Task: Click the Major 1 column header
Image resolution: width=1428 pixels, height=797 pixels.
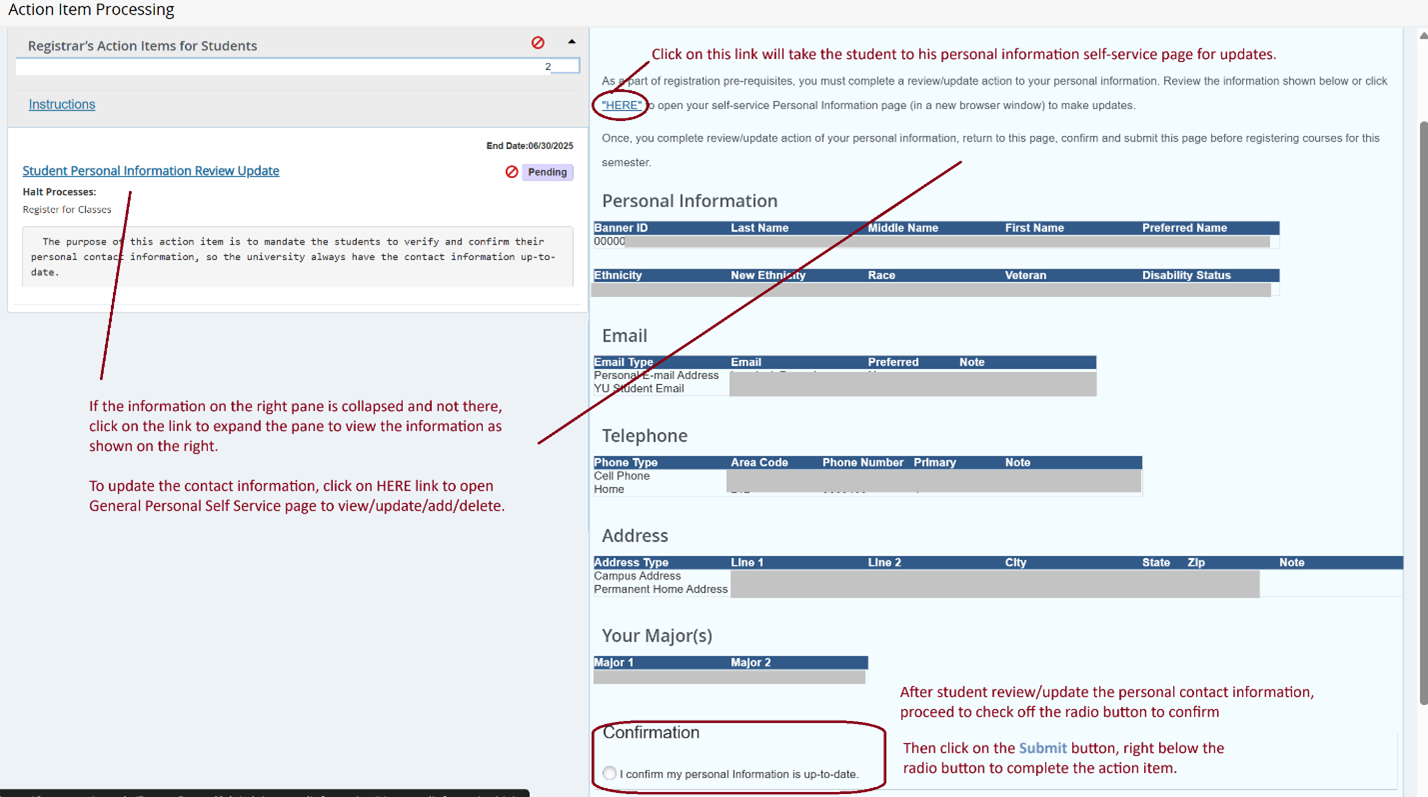Action: tap(613, 662)
